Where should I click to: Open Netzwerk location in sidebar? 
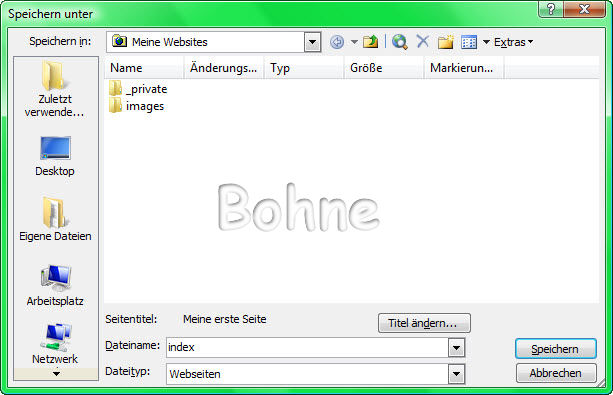(55, 344)
